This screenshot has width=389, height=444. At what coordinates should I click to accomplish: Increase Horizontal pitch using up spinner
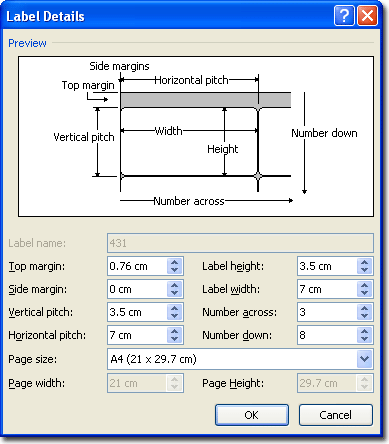pyautogui.click(x=174, y=331)
